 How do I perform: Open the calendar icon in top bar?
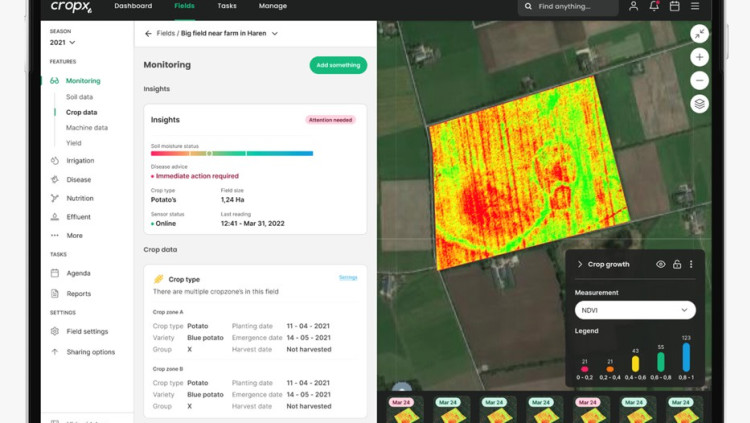pyautogui.click(x=675, y=6)
